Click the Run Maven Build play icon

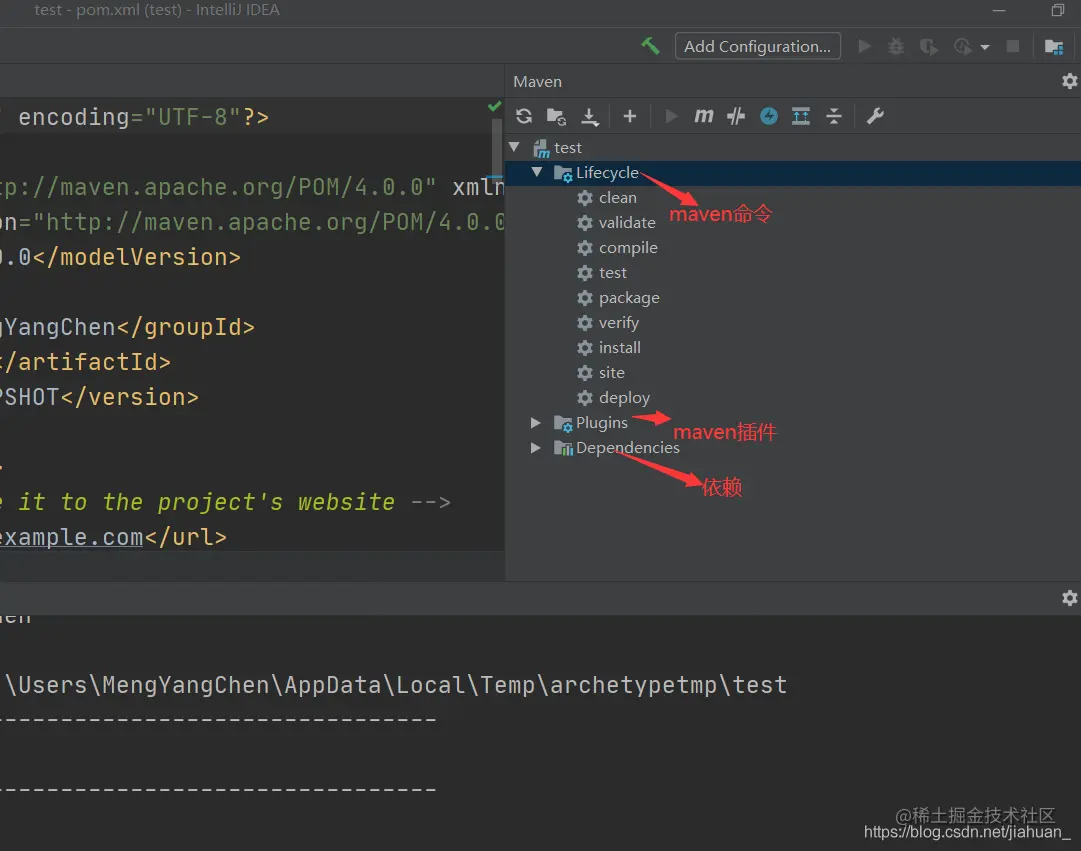[x=671, y=116]
